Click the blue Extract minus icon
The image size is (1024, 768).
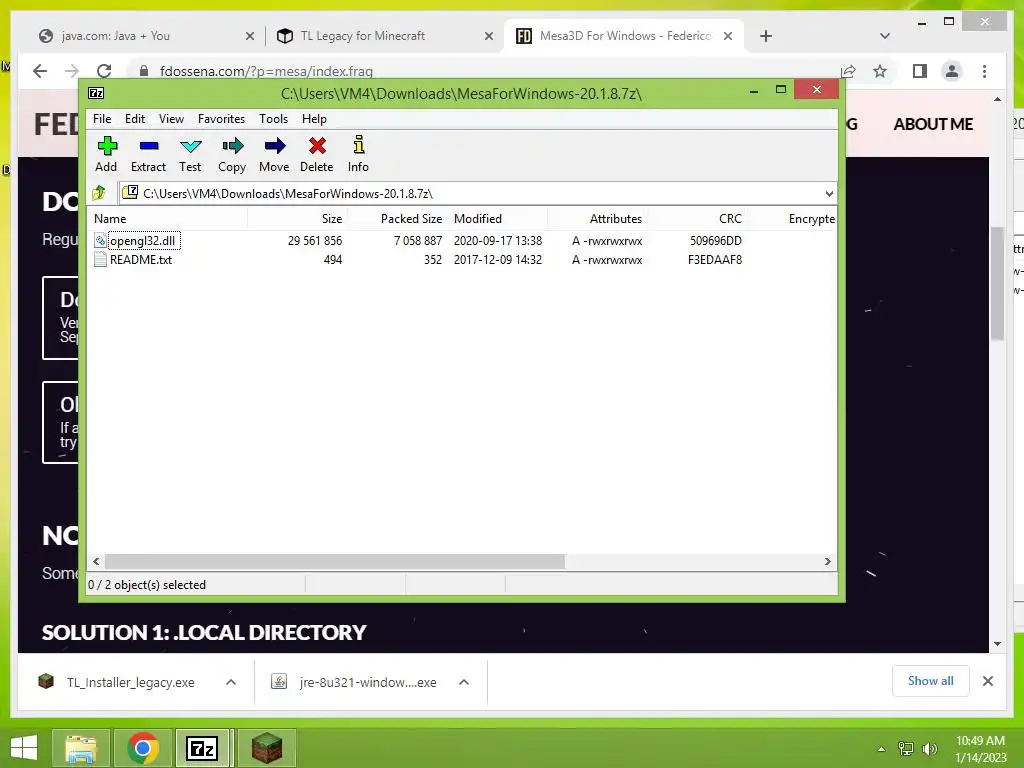click(x=149, y=146)
